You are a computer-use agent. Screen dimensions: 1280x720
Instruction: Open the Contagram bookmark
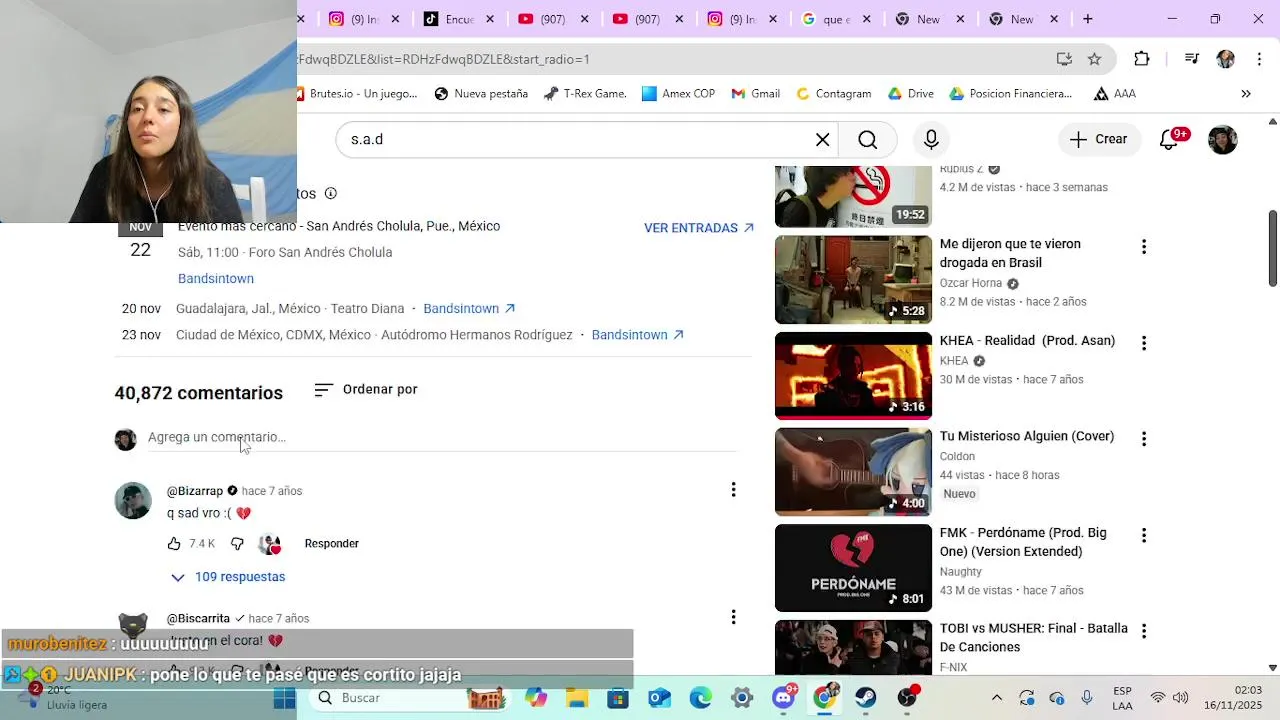[833, 94]
